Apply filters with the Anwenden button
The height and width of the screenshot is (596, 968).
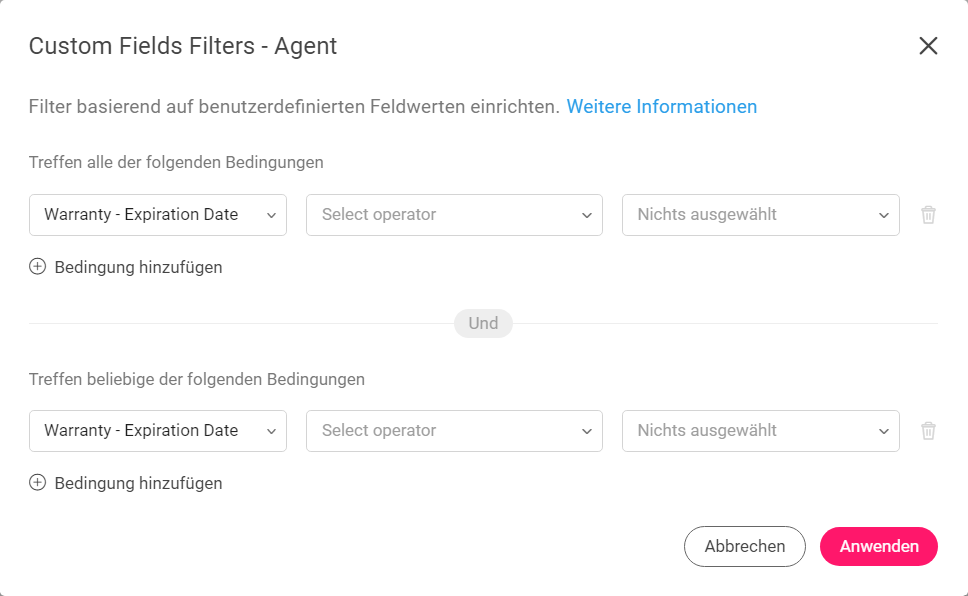(879, 546)
